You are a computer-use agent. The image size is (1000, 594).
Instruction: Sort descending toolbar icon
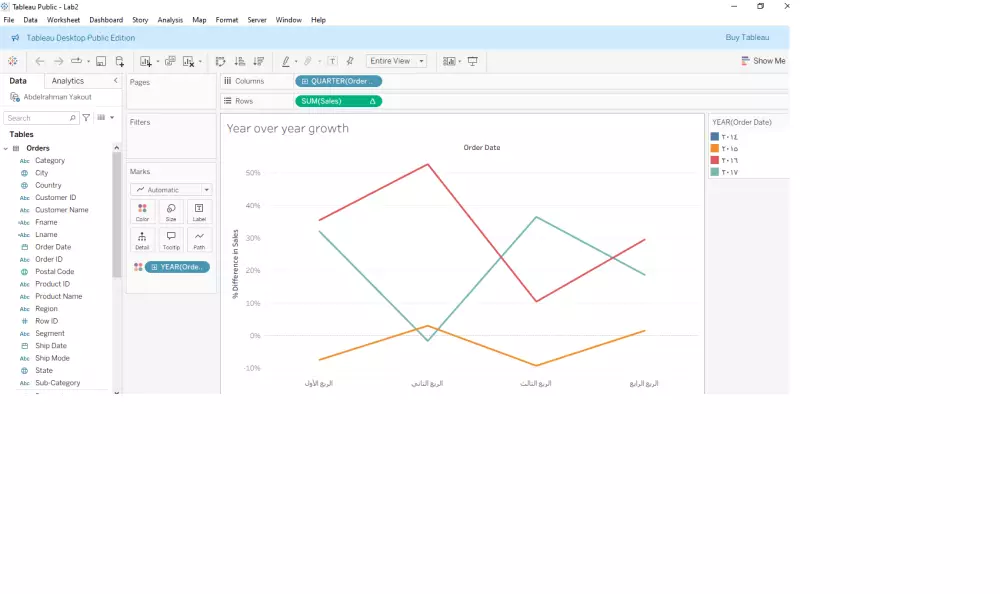coord(258,61)
